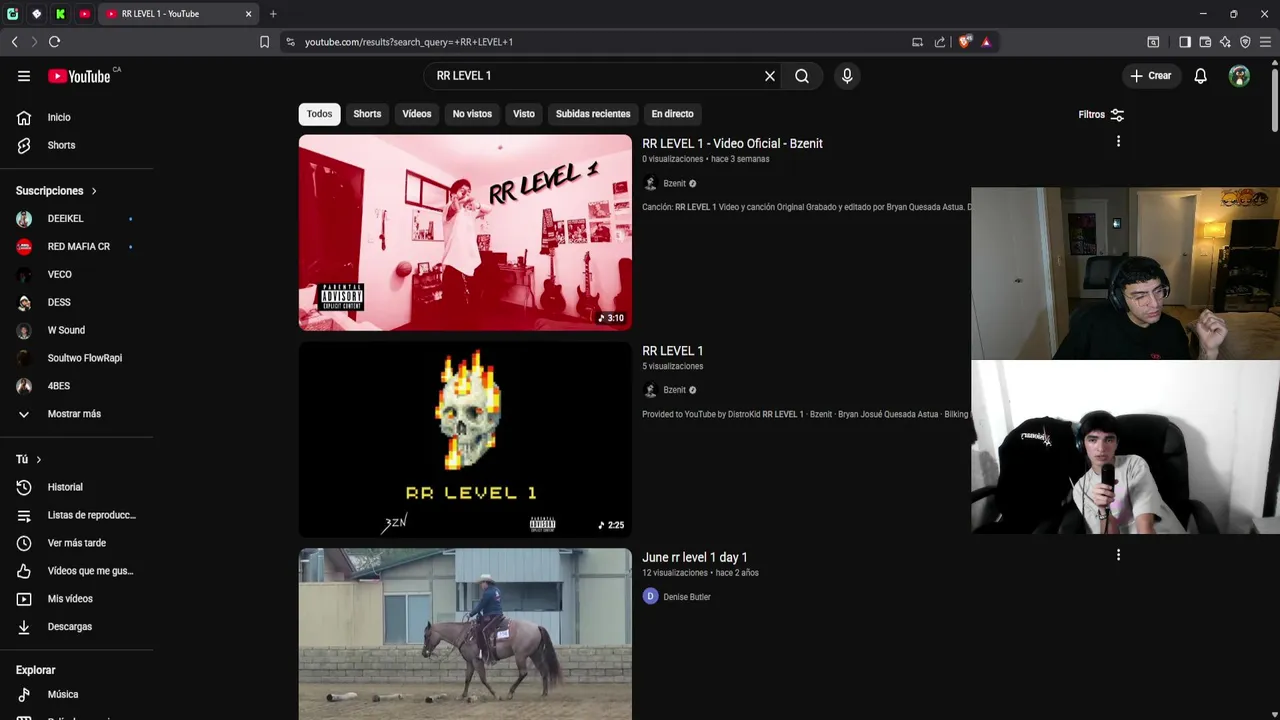Play the horse rider video thumbnail
1280x720 pixels.
click(x=465, y=634)
